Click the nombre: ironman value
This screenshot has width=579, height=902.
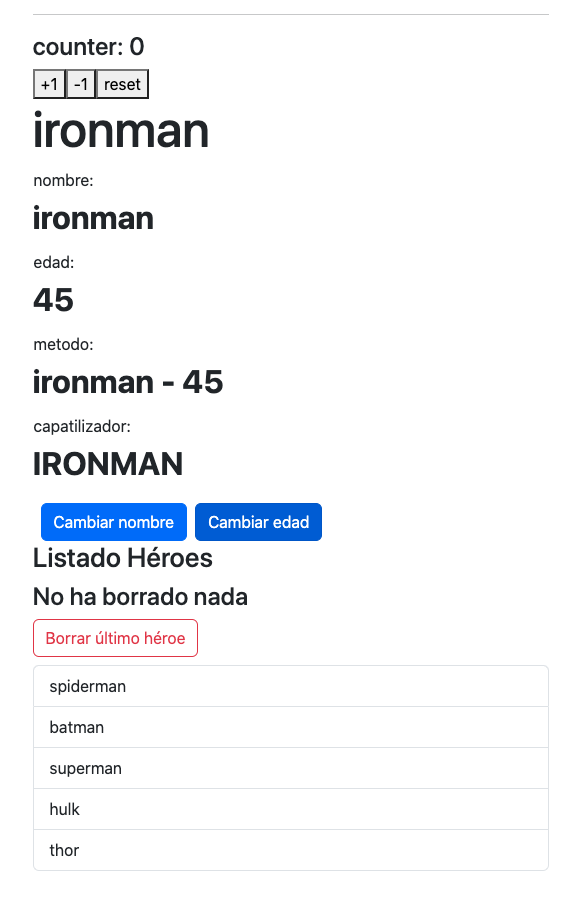pyautogui.click(x=93, y=218)
